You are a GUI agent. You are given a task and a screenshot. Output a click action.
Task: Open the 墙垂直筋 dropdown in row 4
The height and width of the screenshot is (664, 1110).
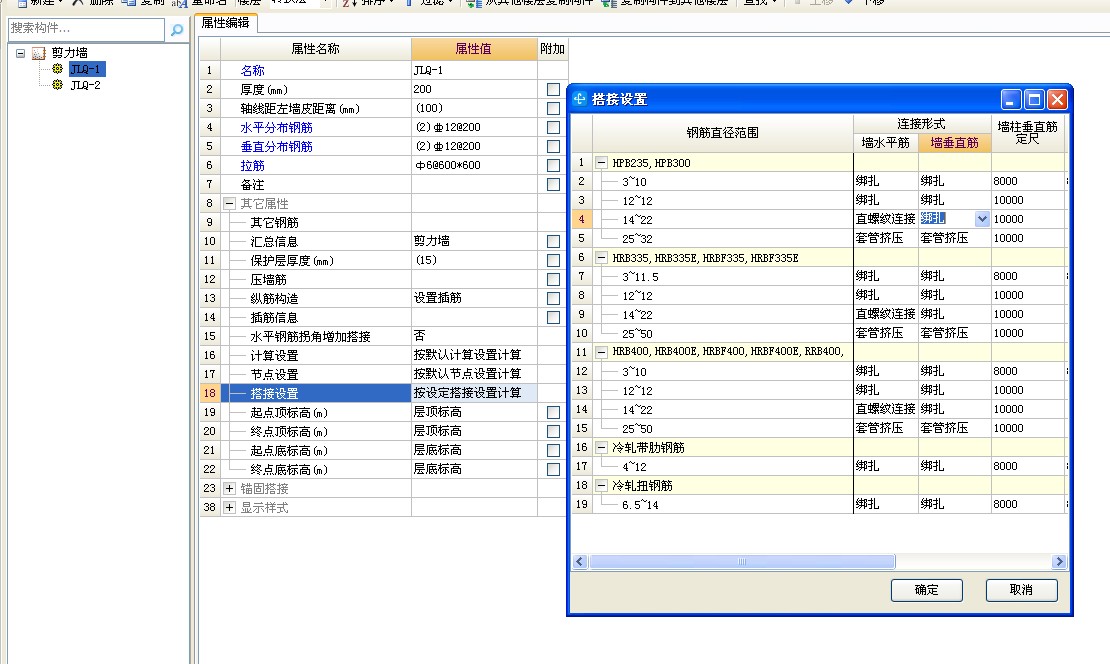[x=982, y=219]
